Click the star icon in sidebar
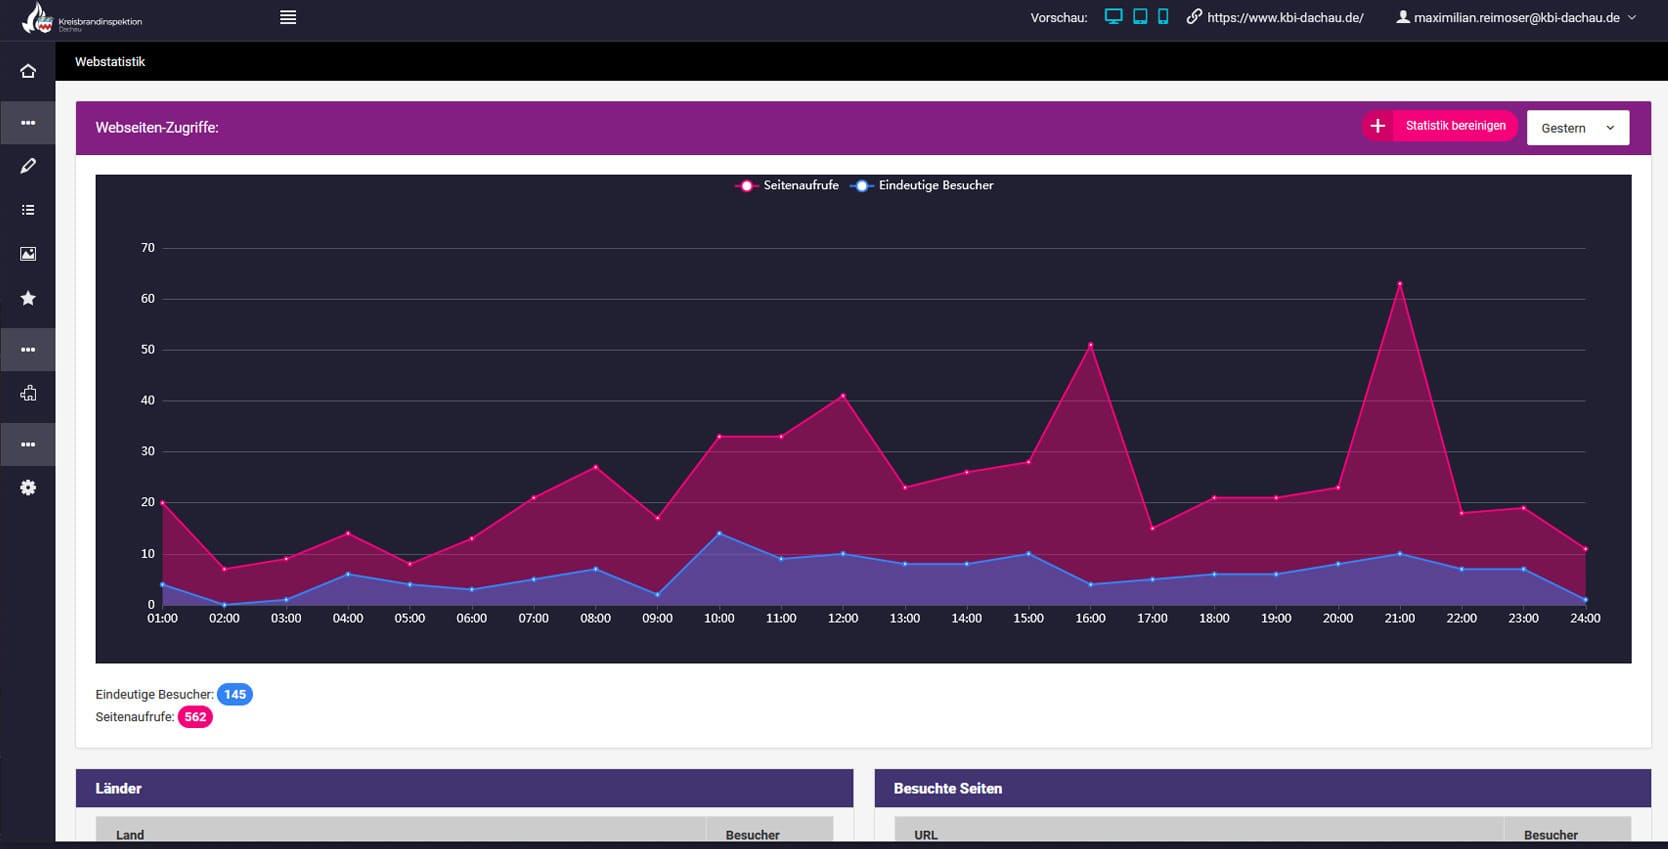1668x849 pixels. 28,298
